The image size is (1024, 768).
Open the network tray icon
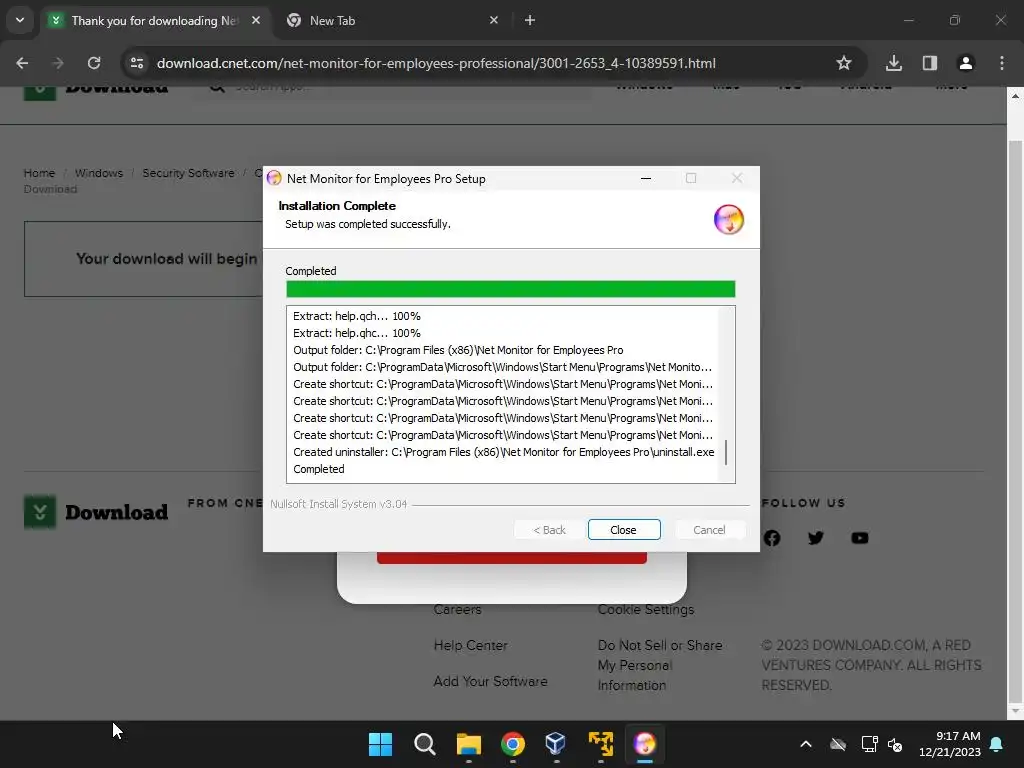click(869, 744)
